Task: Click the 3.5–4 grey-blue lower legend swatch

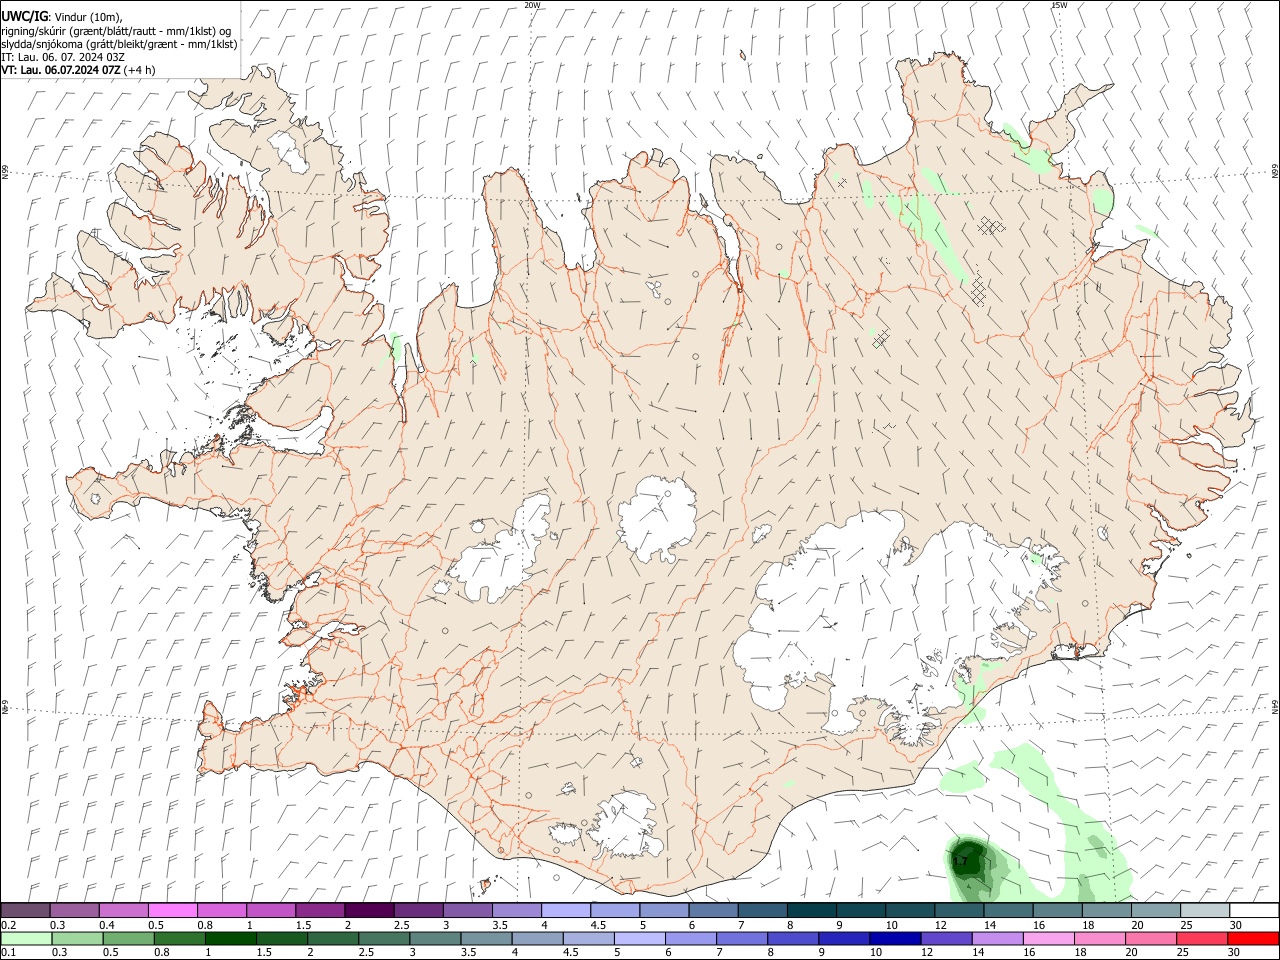Action: pos(486,938)
